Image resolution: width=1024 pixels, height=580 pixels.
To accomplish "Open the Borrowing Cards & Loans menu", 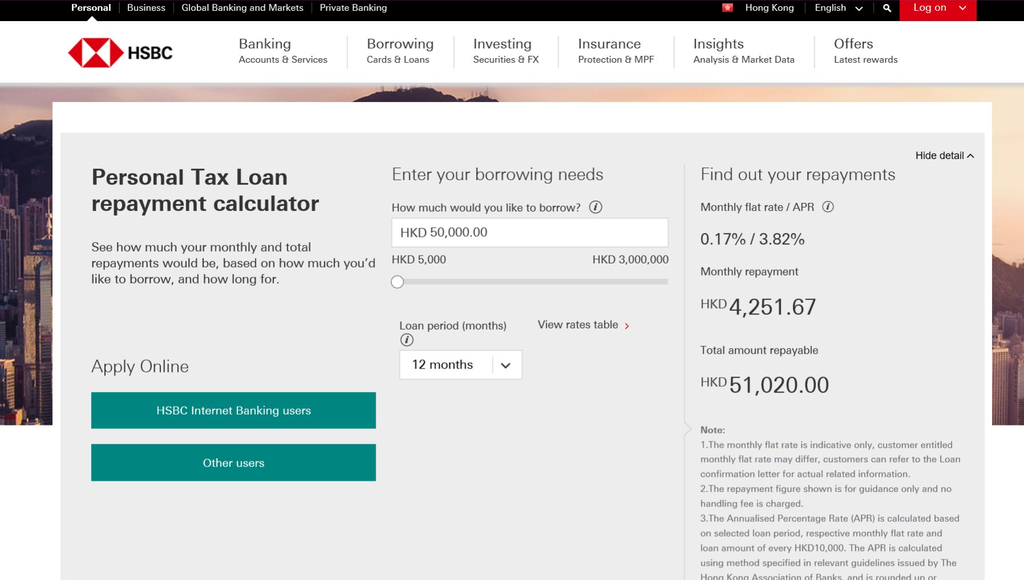I will click(400, 51).
